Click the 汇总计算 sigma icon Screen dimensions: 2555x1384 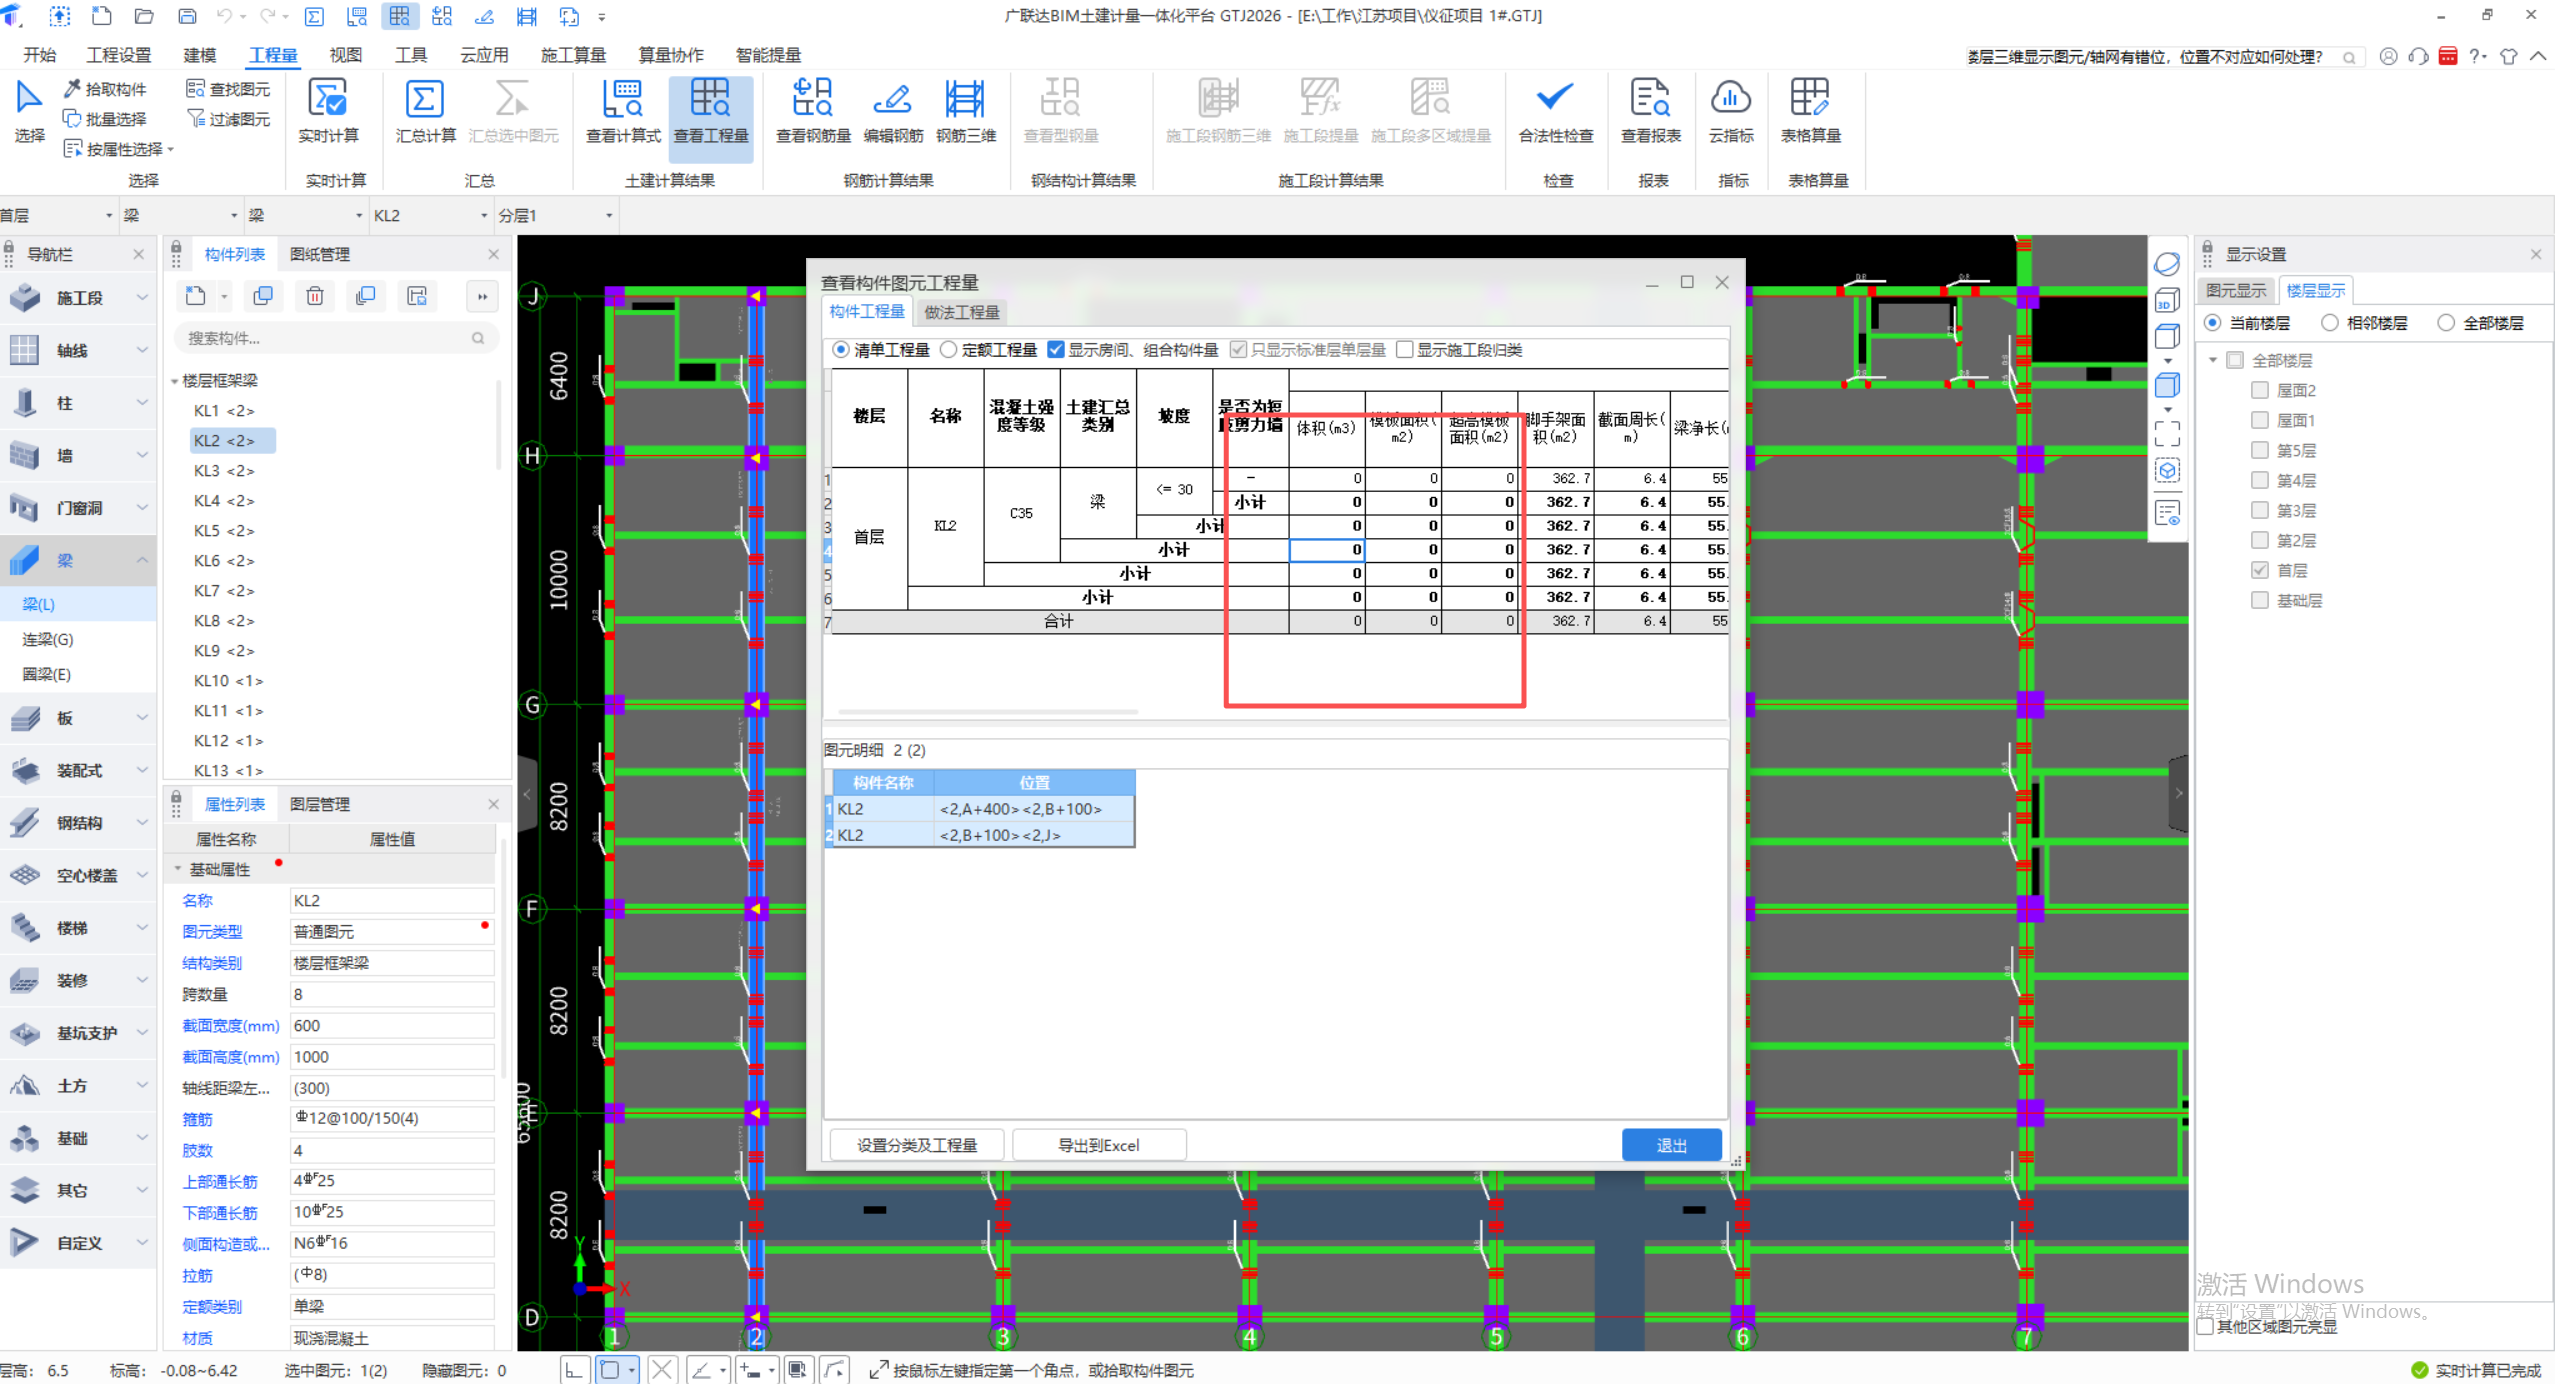(x=424, y=100)
